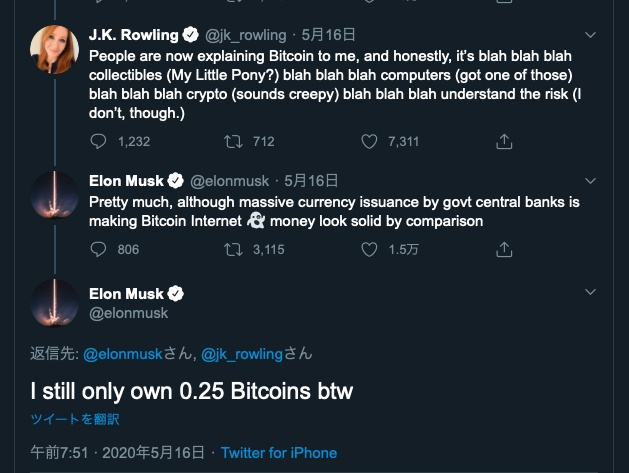This screenshot has height=473, width=629.
Task: Expand the menu chevron on Elon's reply tweet
Action: [590, 181]
